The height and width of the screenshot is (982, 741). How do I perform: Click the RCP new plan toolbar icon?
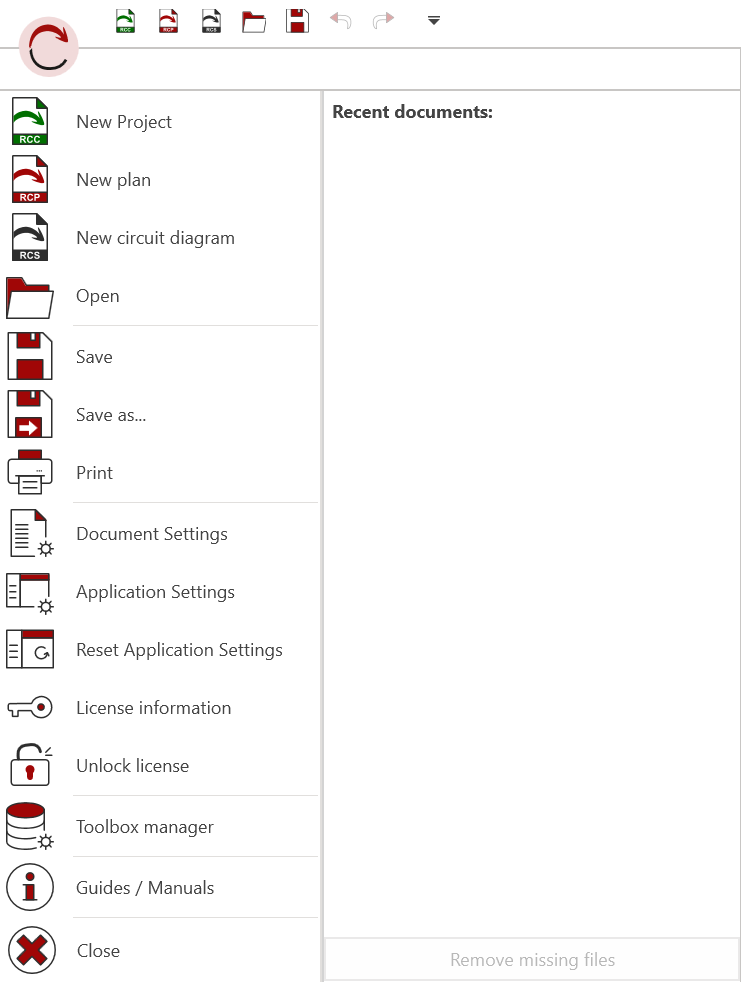tap(168, 20)
